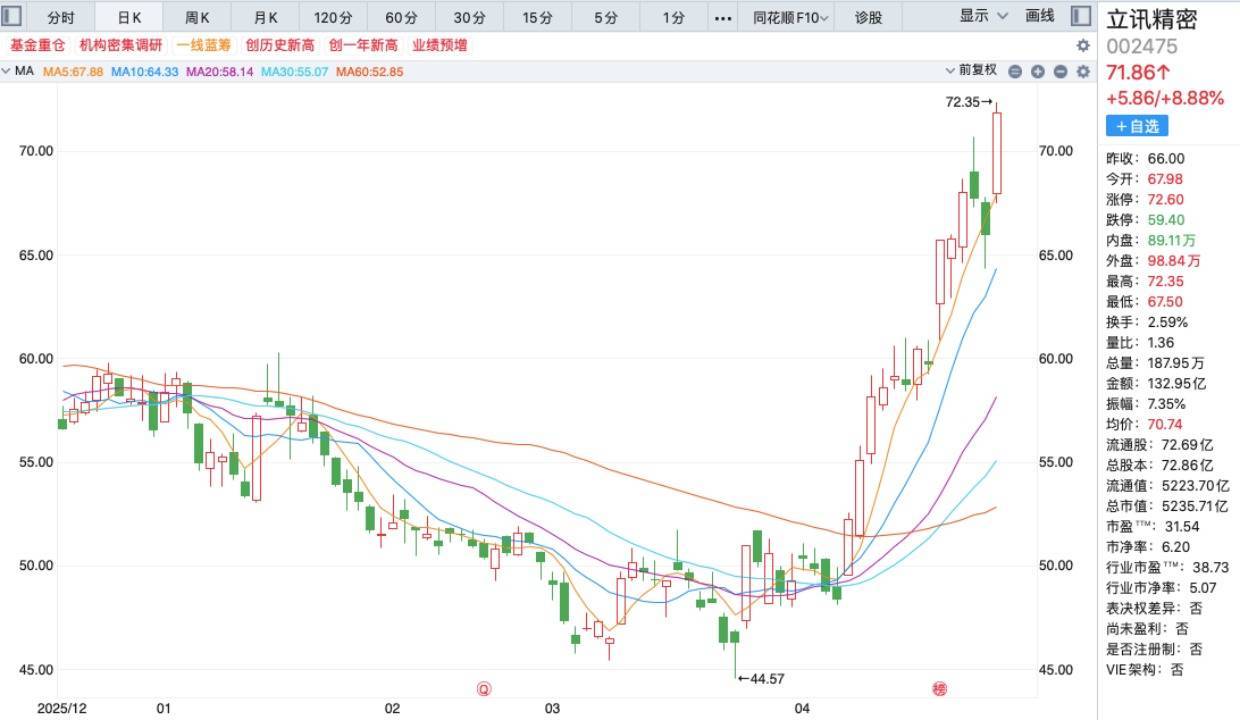Open the 同花顺F10 dropdown
Viewport: 1240px width, 720px height.
791,17
